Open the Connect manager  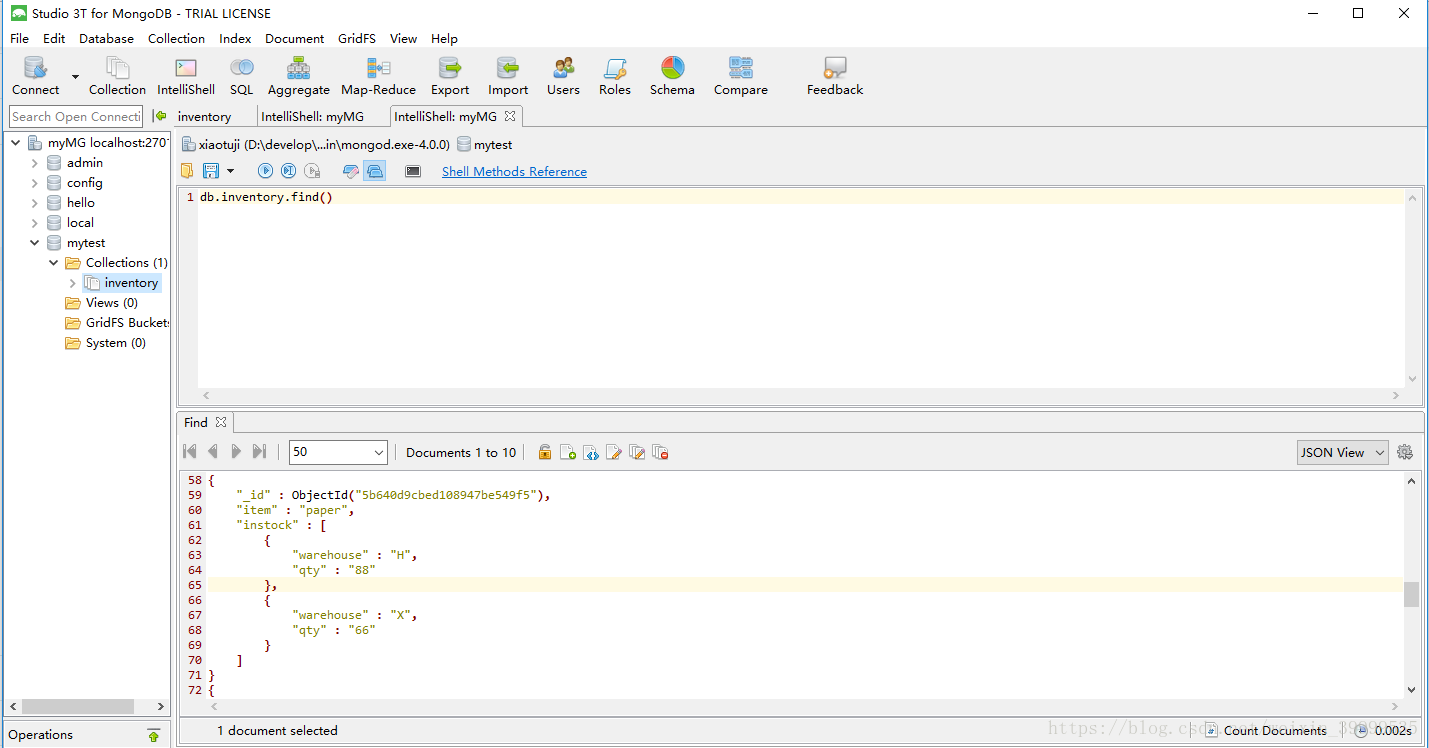pyautogui.click(x=36, y=76)
